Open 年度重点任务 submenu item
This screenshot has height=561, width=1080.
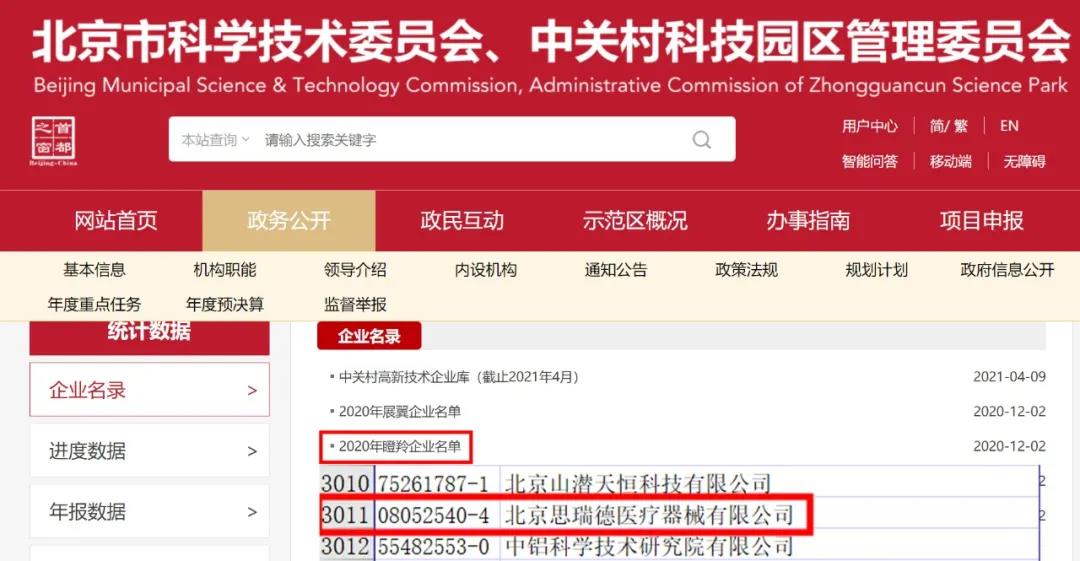tap(94, 305)
